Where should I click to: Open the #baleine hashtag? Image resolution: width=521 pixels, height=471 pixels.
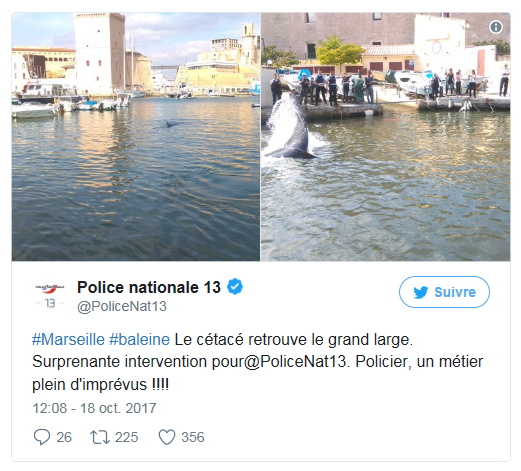139,340
